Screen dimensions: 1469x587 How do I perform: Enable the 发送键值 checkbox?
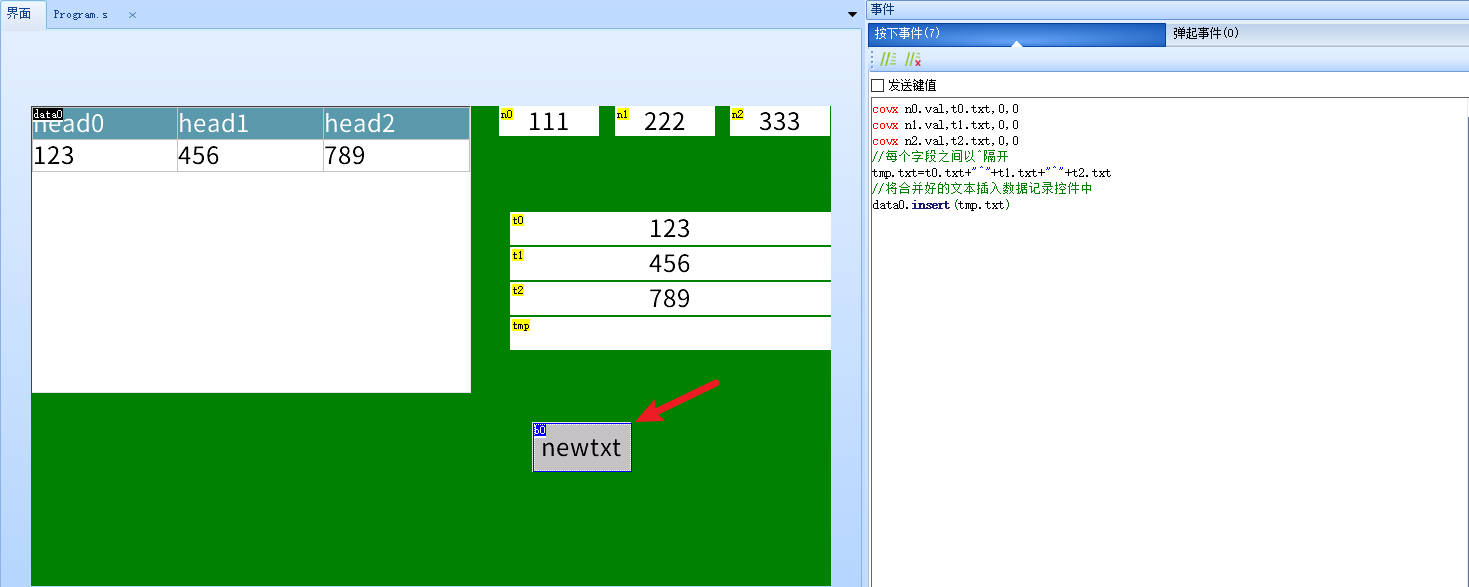(878, 86)
